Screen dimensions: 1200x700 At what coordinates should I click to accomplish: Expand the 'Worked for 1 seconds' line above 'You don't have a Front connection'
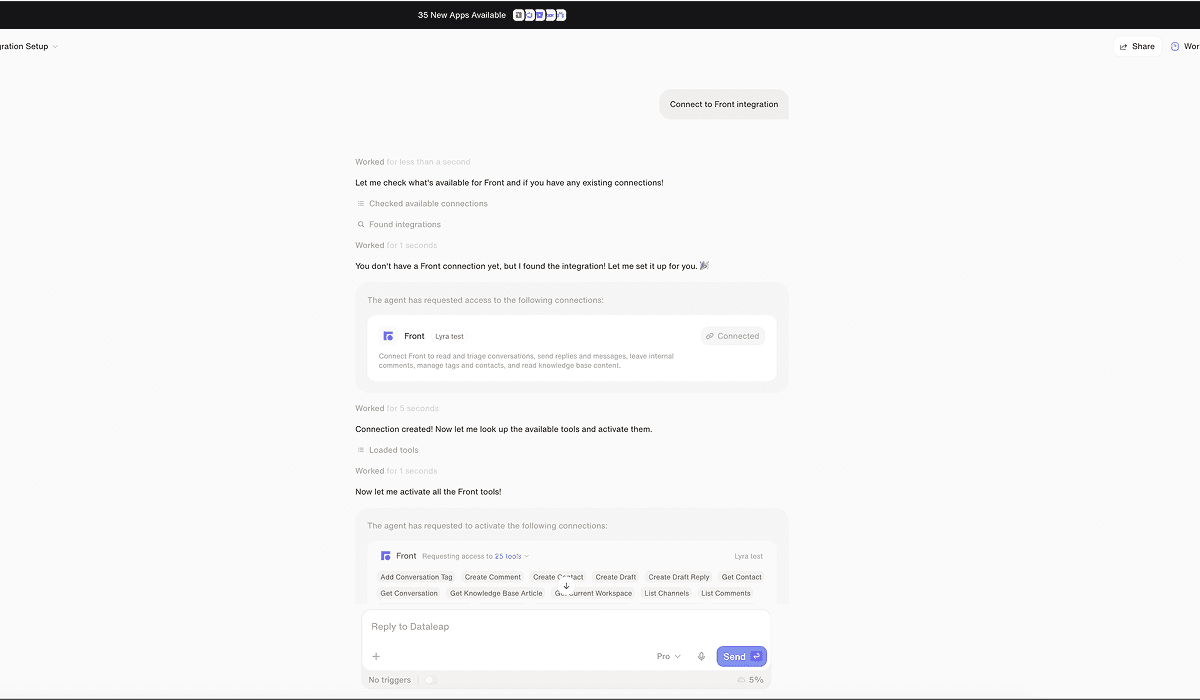point(396,245)
